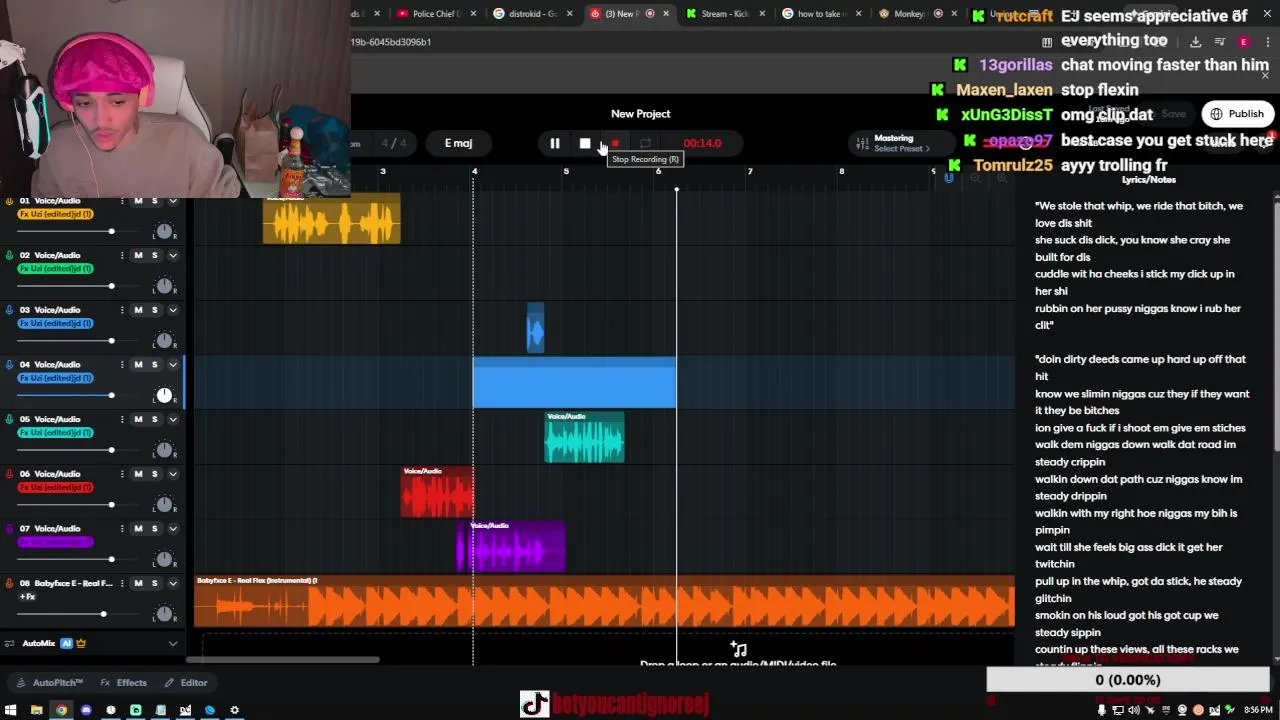1280x720 pixels.
Task: Open track 05 teal Fx Uzi preset tag
Action: pyautogui.click(x=56, y=433)
